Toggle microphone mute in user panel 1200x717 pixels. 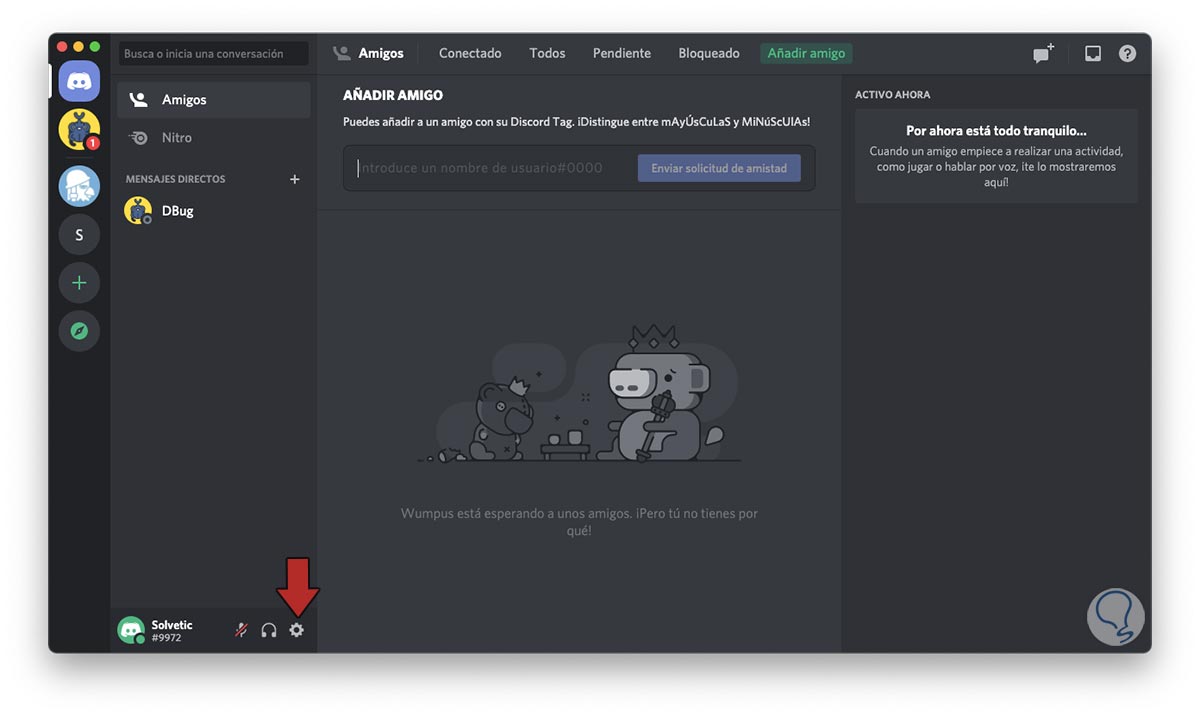pos(241,630)
